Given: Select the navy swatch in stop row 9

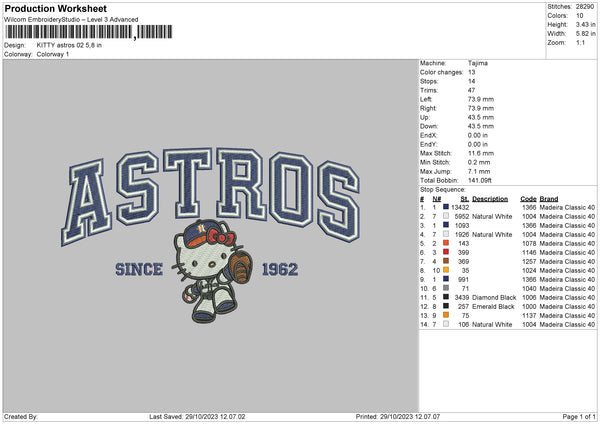Looking at the screenshot, I should (446, 279).
